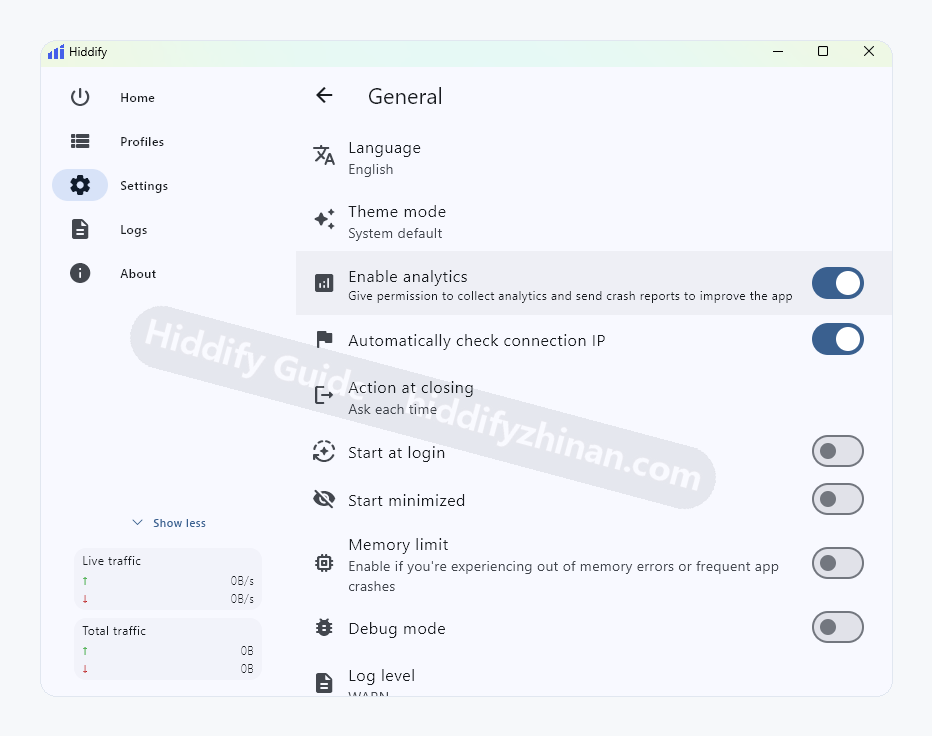Click the green upload arrow in Live traffic
932x736 pixels.
pos(85,581)
